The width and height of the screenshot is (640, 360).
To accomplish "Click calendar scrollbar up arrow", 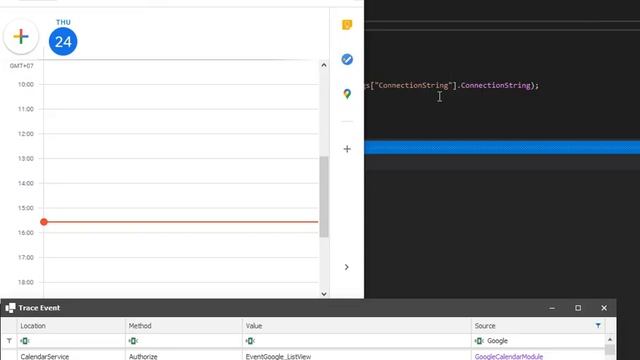I will click(x=324, y=65).
